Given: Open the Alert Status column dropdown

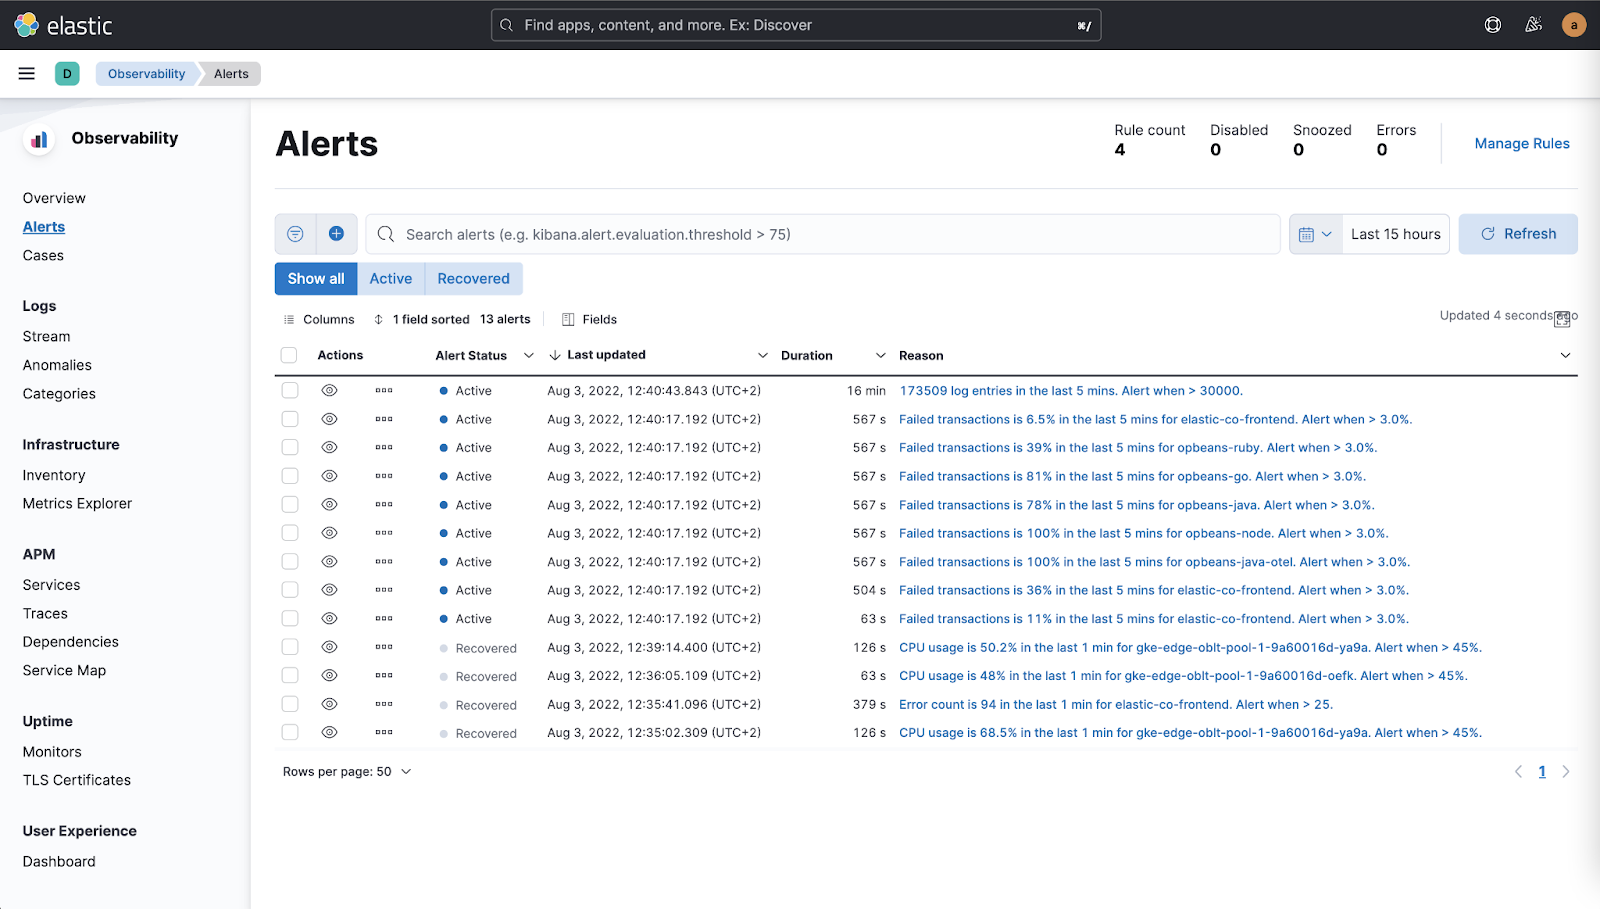Looking at the screenshot, I should 528,355.
